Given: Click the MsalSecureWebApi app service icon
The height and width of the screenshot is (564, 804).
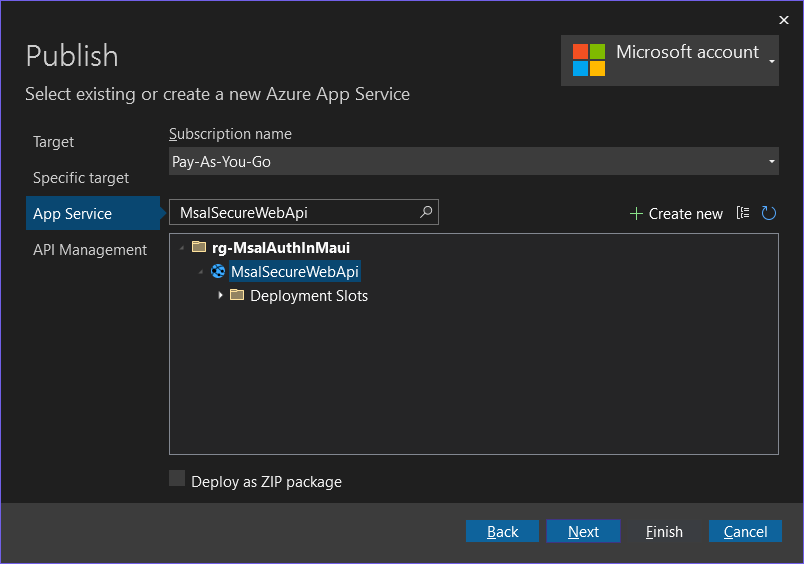Looking at the screenshot, I should coord(218,271).
